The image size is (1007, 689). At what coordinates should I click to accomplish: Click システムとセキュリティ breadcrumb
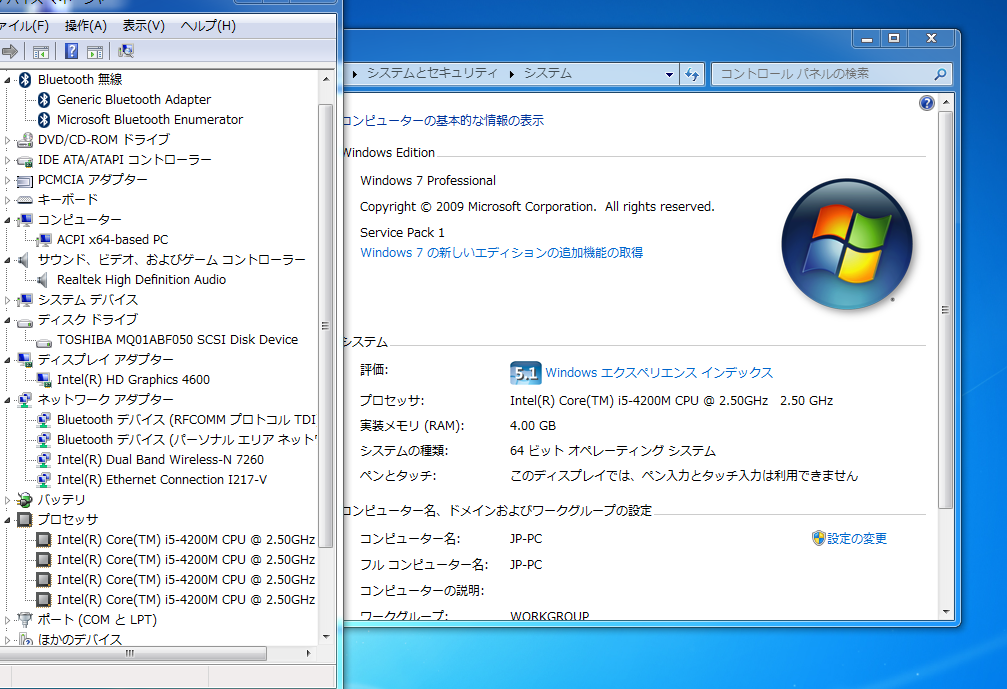point(432,73)
